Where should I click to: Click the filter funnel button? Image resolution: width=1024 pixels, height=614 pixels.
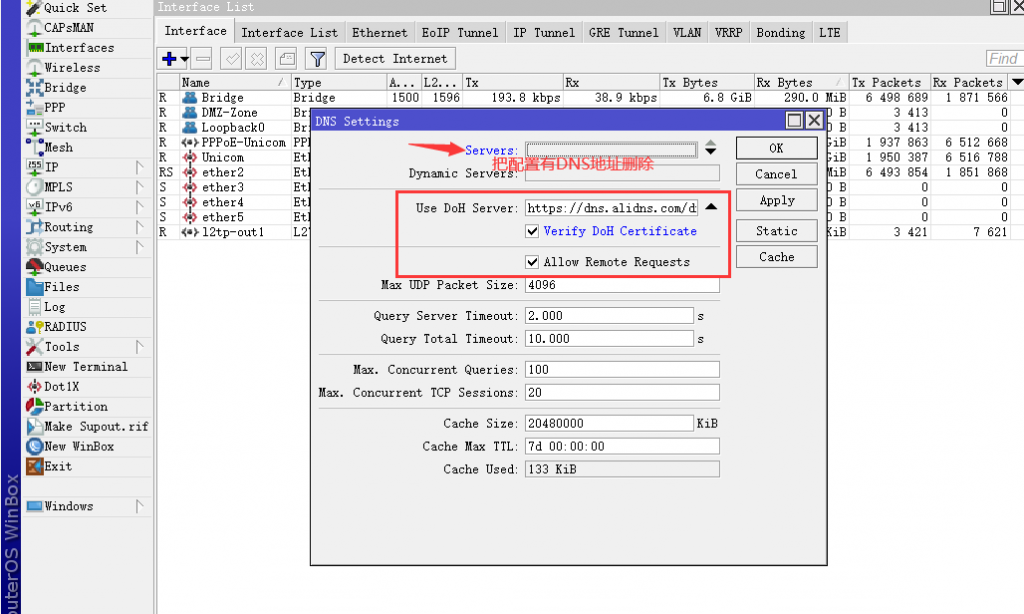[x=317, y=59]
